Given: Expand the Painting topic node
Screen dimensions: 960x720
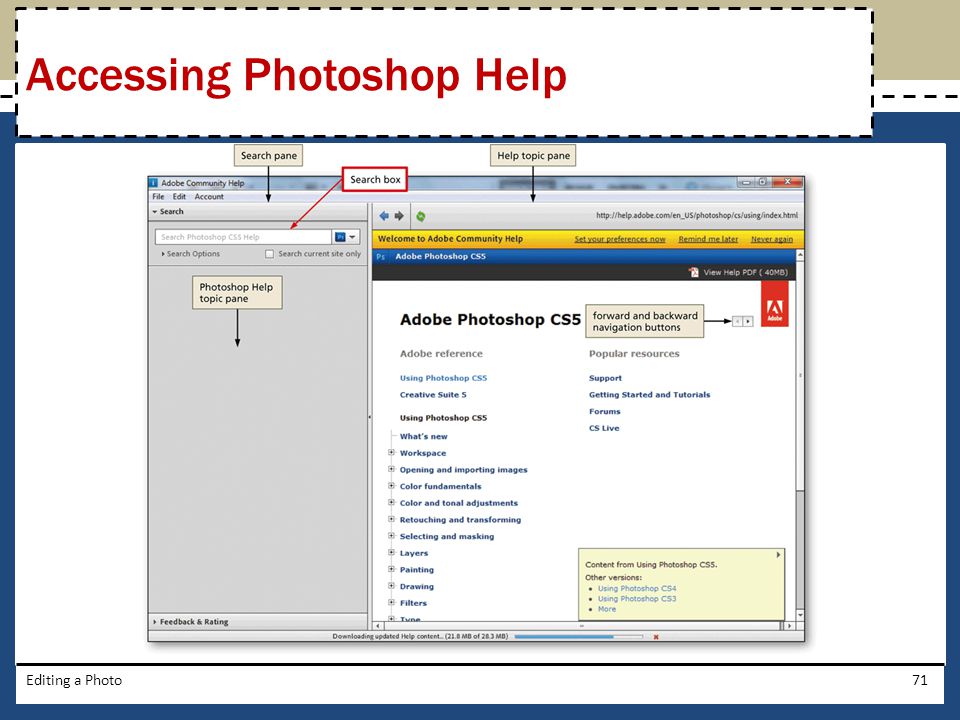Looking at the screenshot, I should (x=391, y=569).
